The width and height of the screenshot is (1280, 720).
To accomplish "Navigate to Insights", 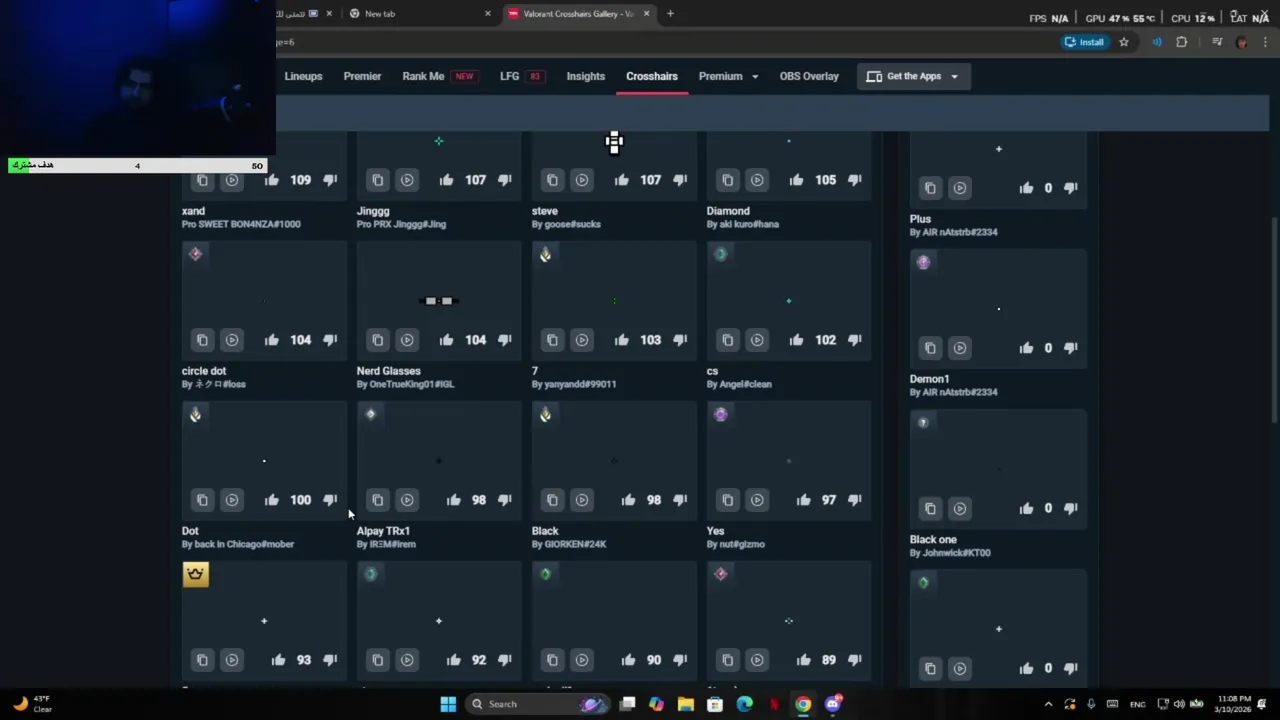I will click(x=585, y=76).
